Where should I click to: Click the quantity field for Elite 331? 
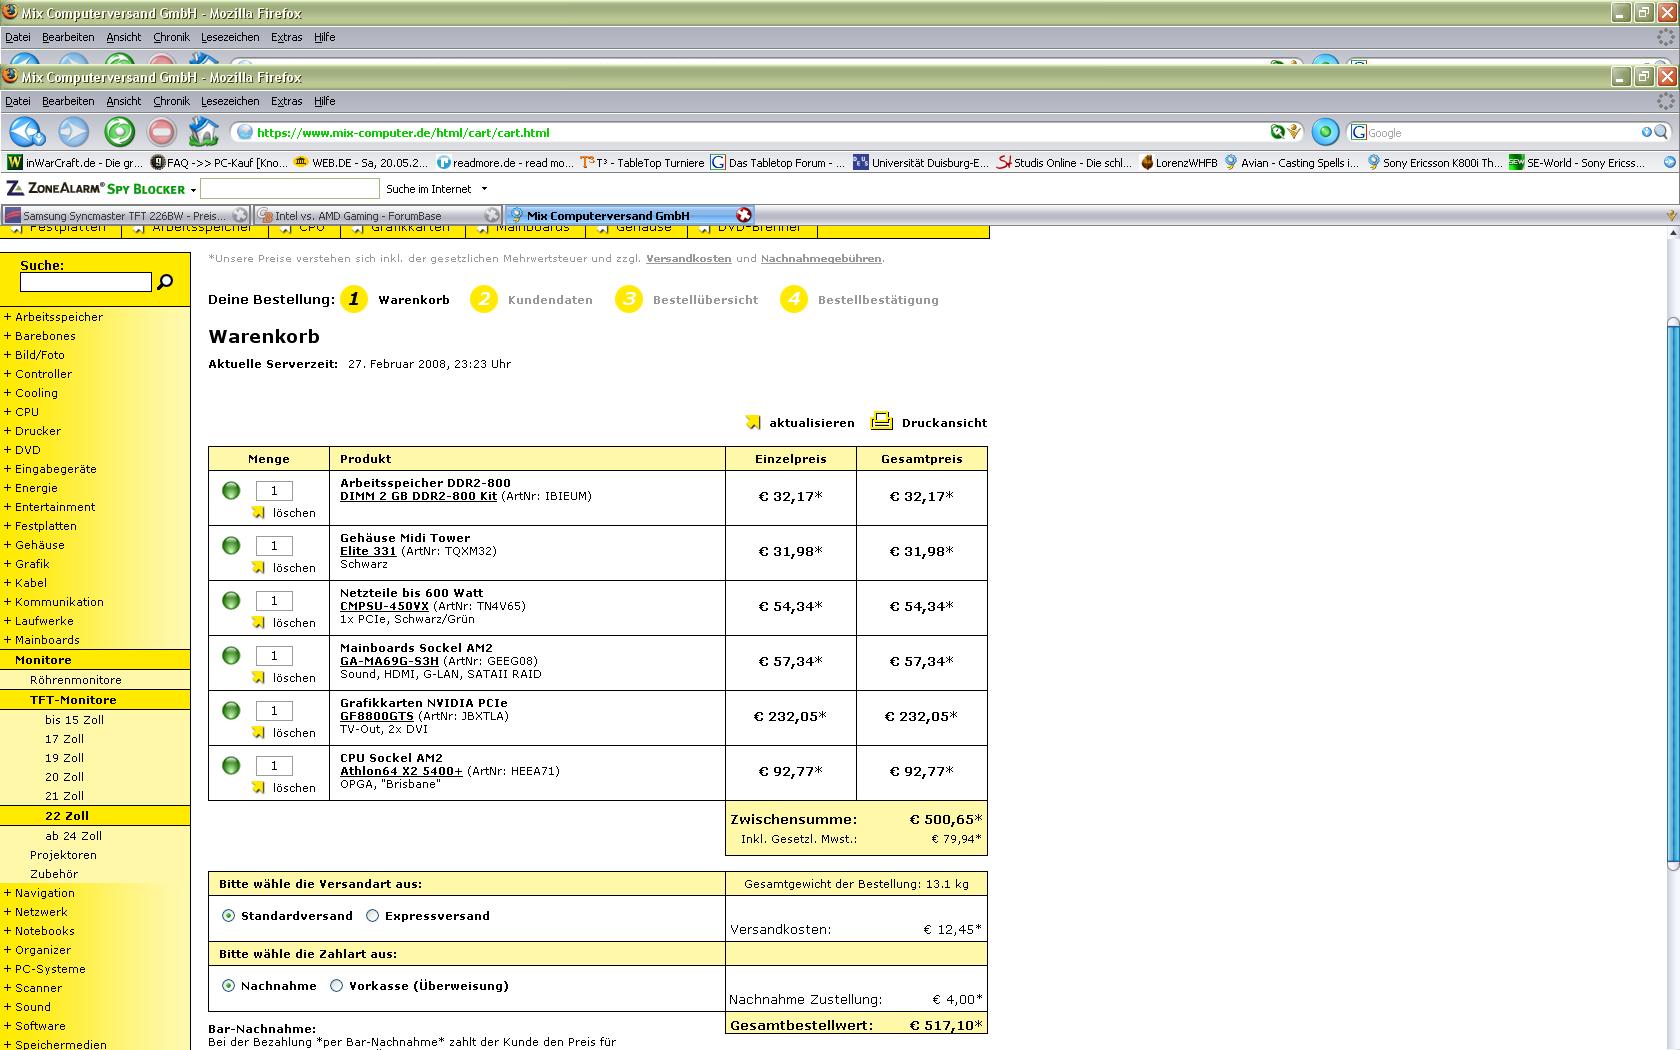pos(274,546)
